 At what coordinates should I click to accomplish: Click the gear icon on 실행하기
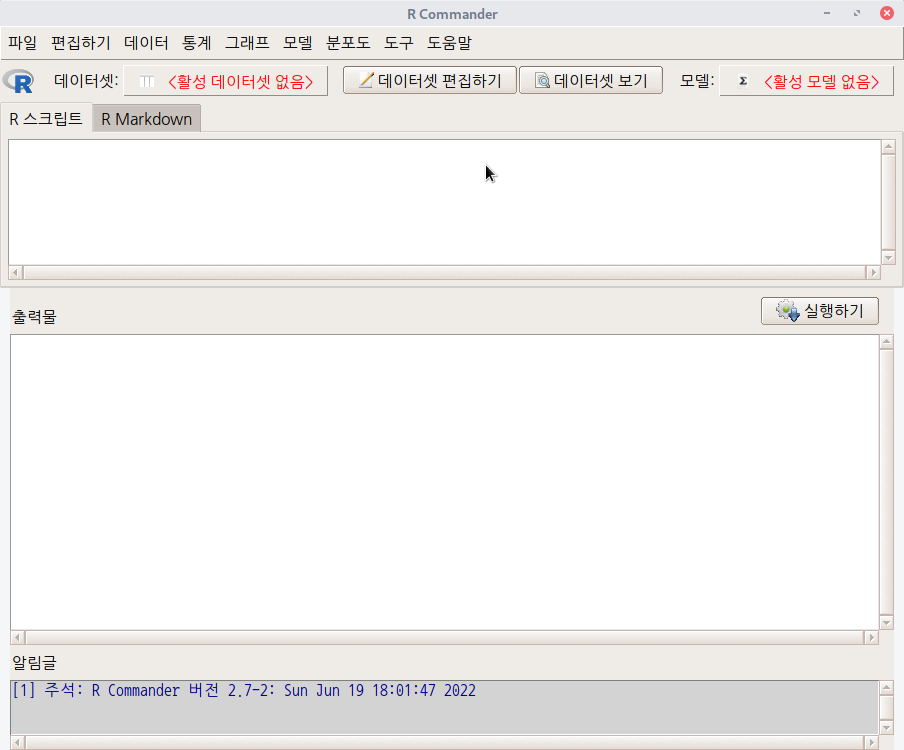click(x=788, y=311)
